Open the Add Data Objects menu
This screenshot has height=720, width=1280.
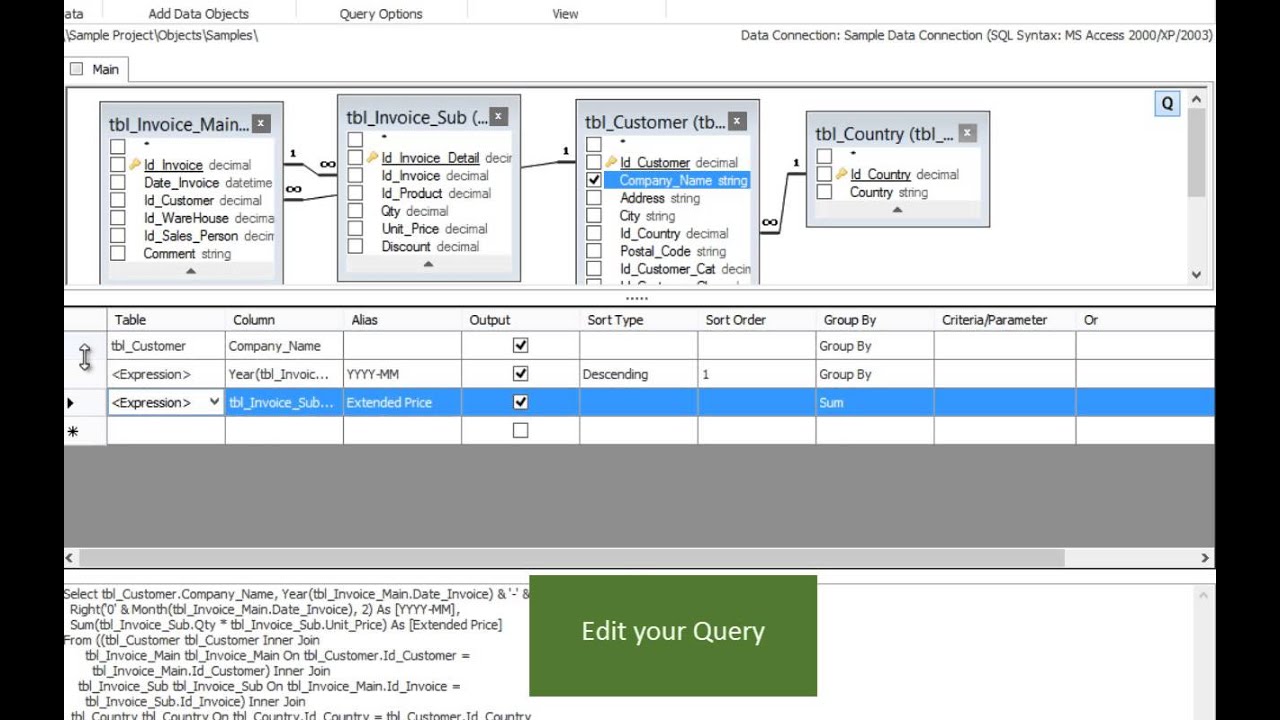pos(198,13)
